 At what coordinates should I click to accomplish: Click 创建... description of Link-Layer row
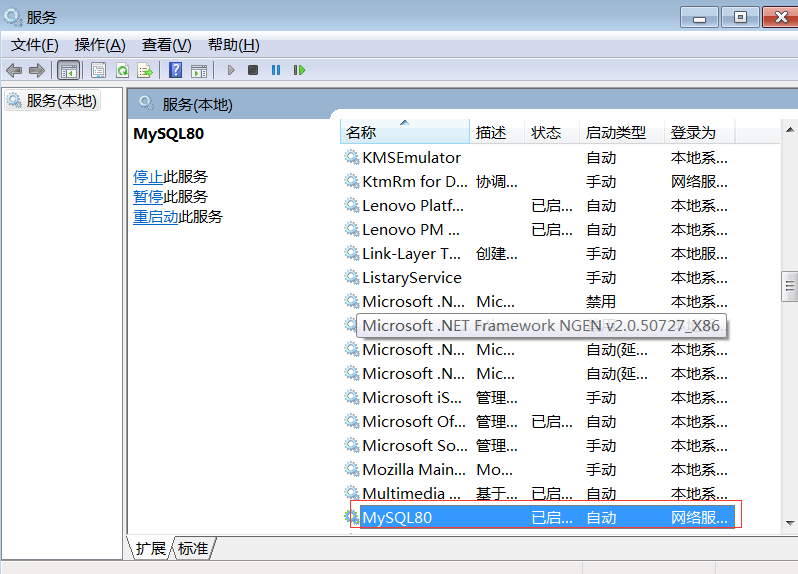[497, 253]
